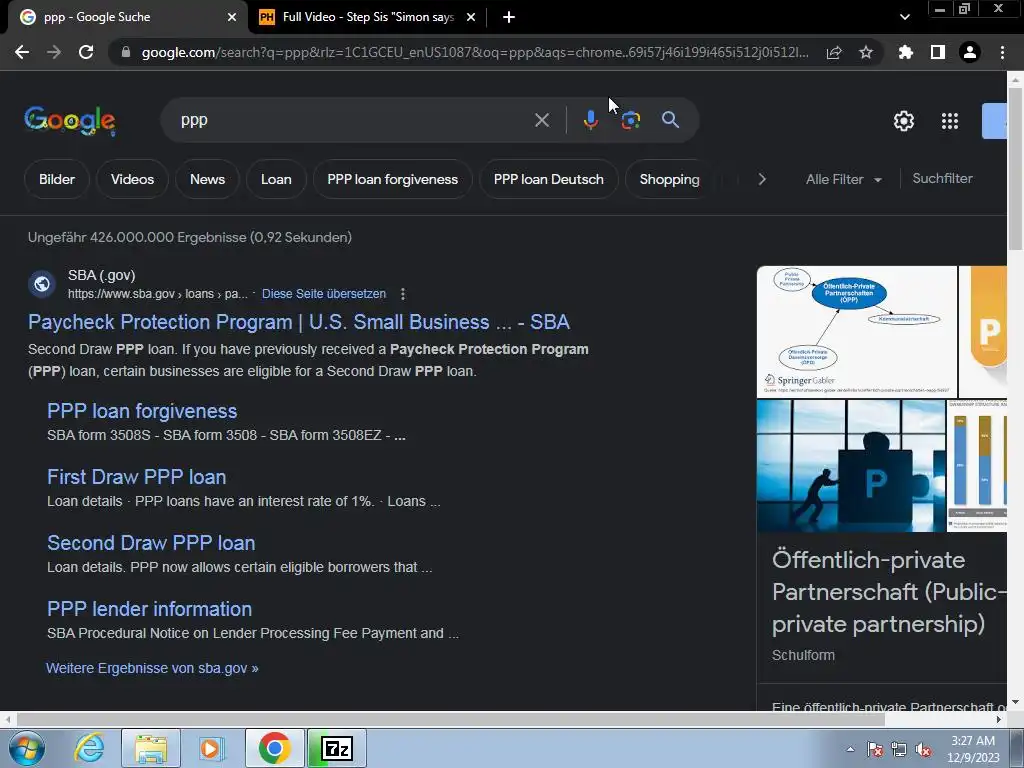The height and width of the screenshot is (768, 1024).
Task: Click the network tray icon
Action: coord(899,750)
